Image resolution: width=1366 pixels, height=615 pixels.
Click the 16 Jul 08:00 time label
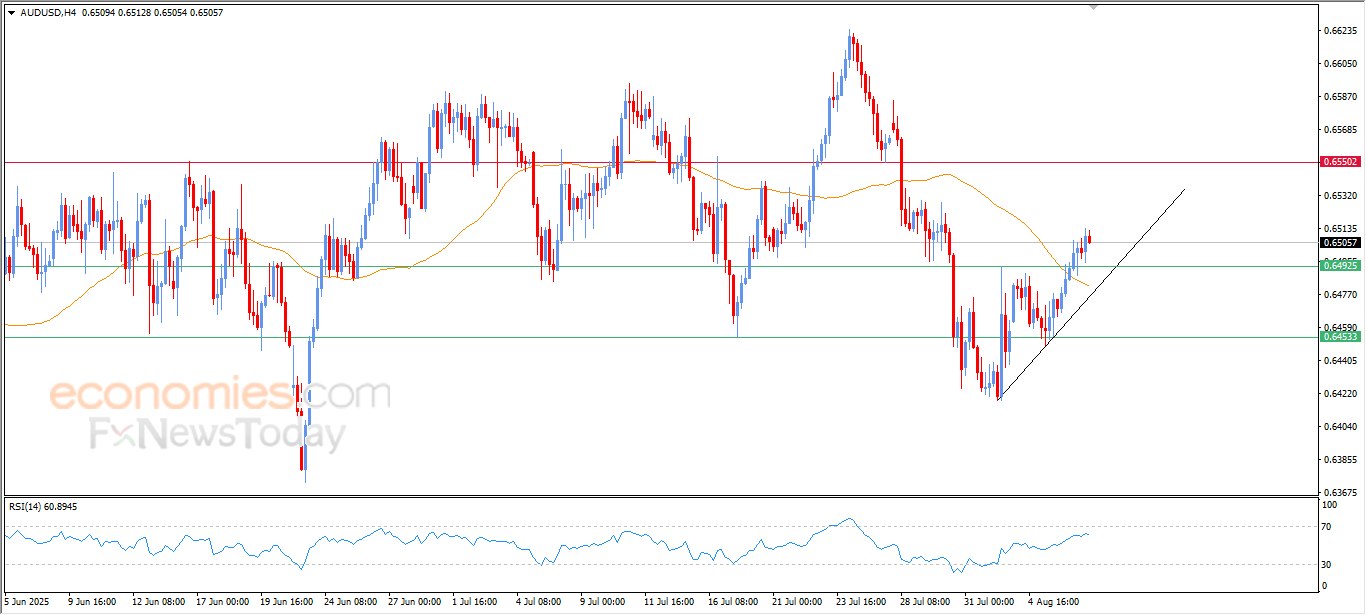[x=735, y=602]
